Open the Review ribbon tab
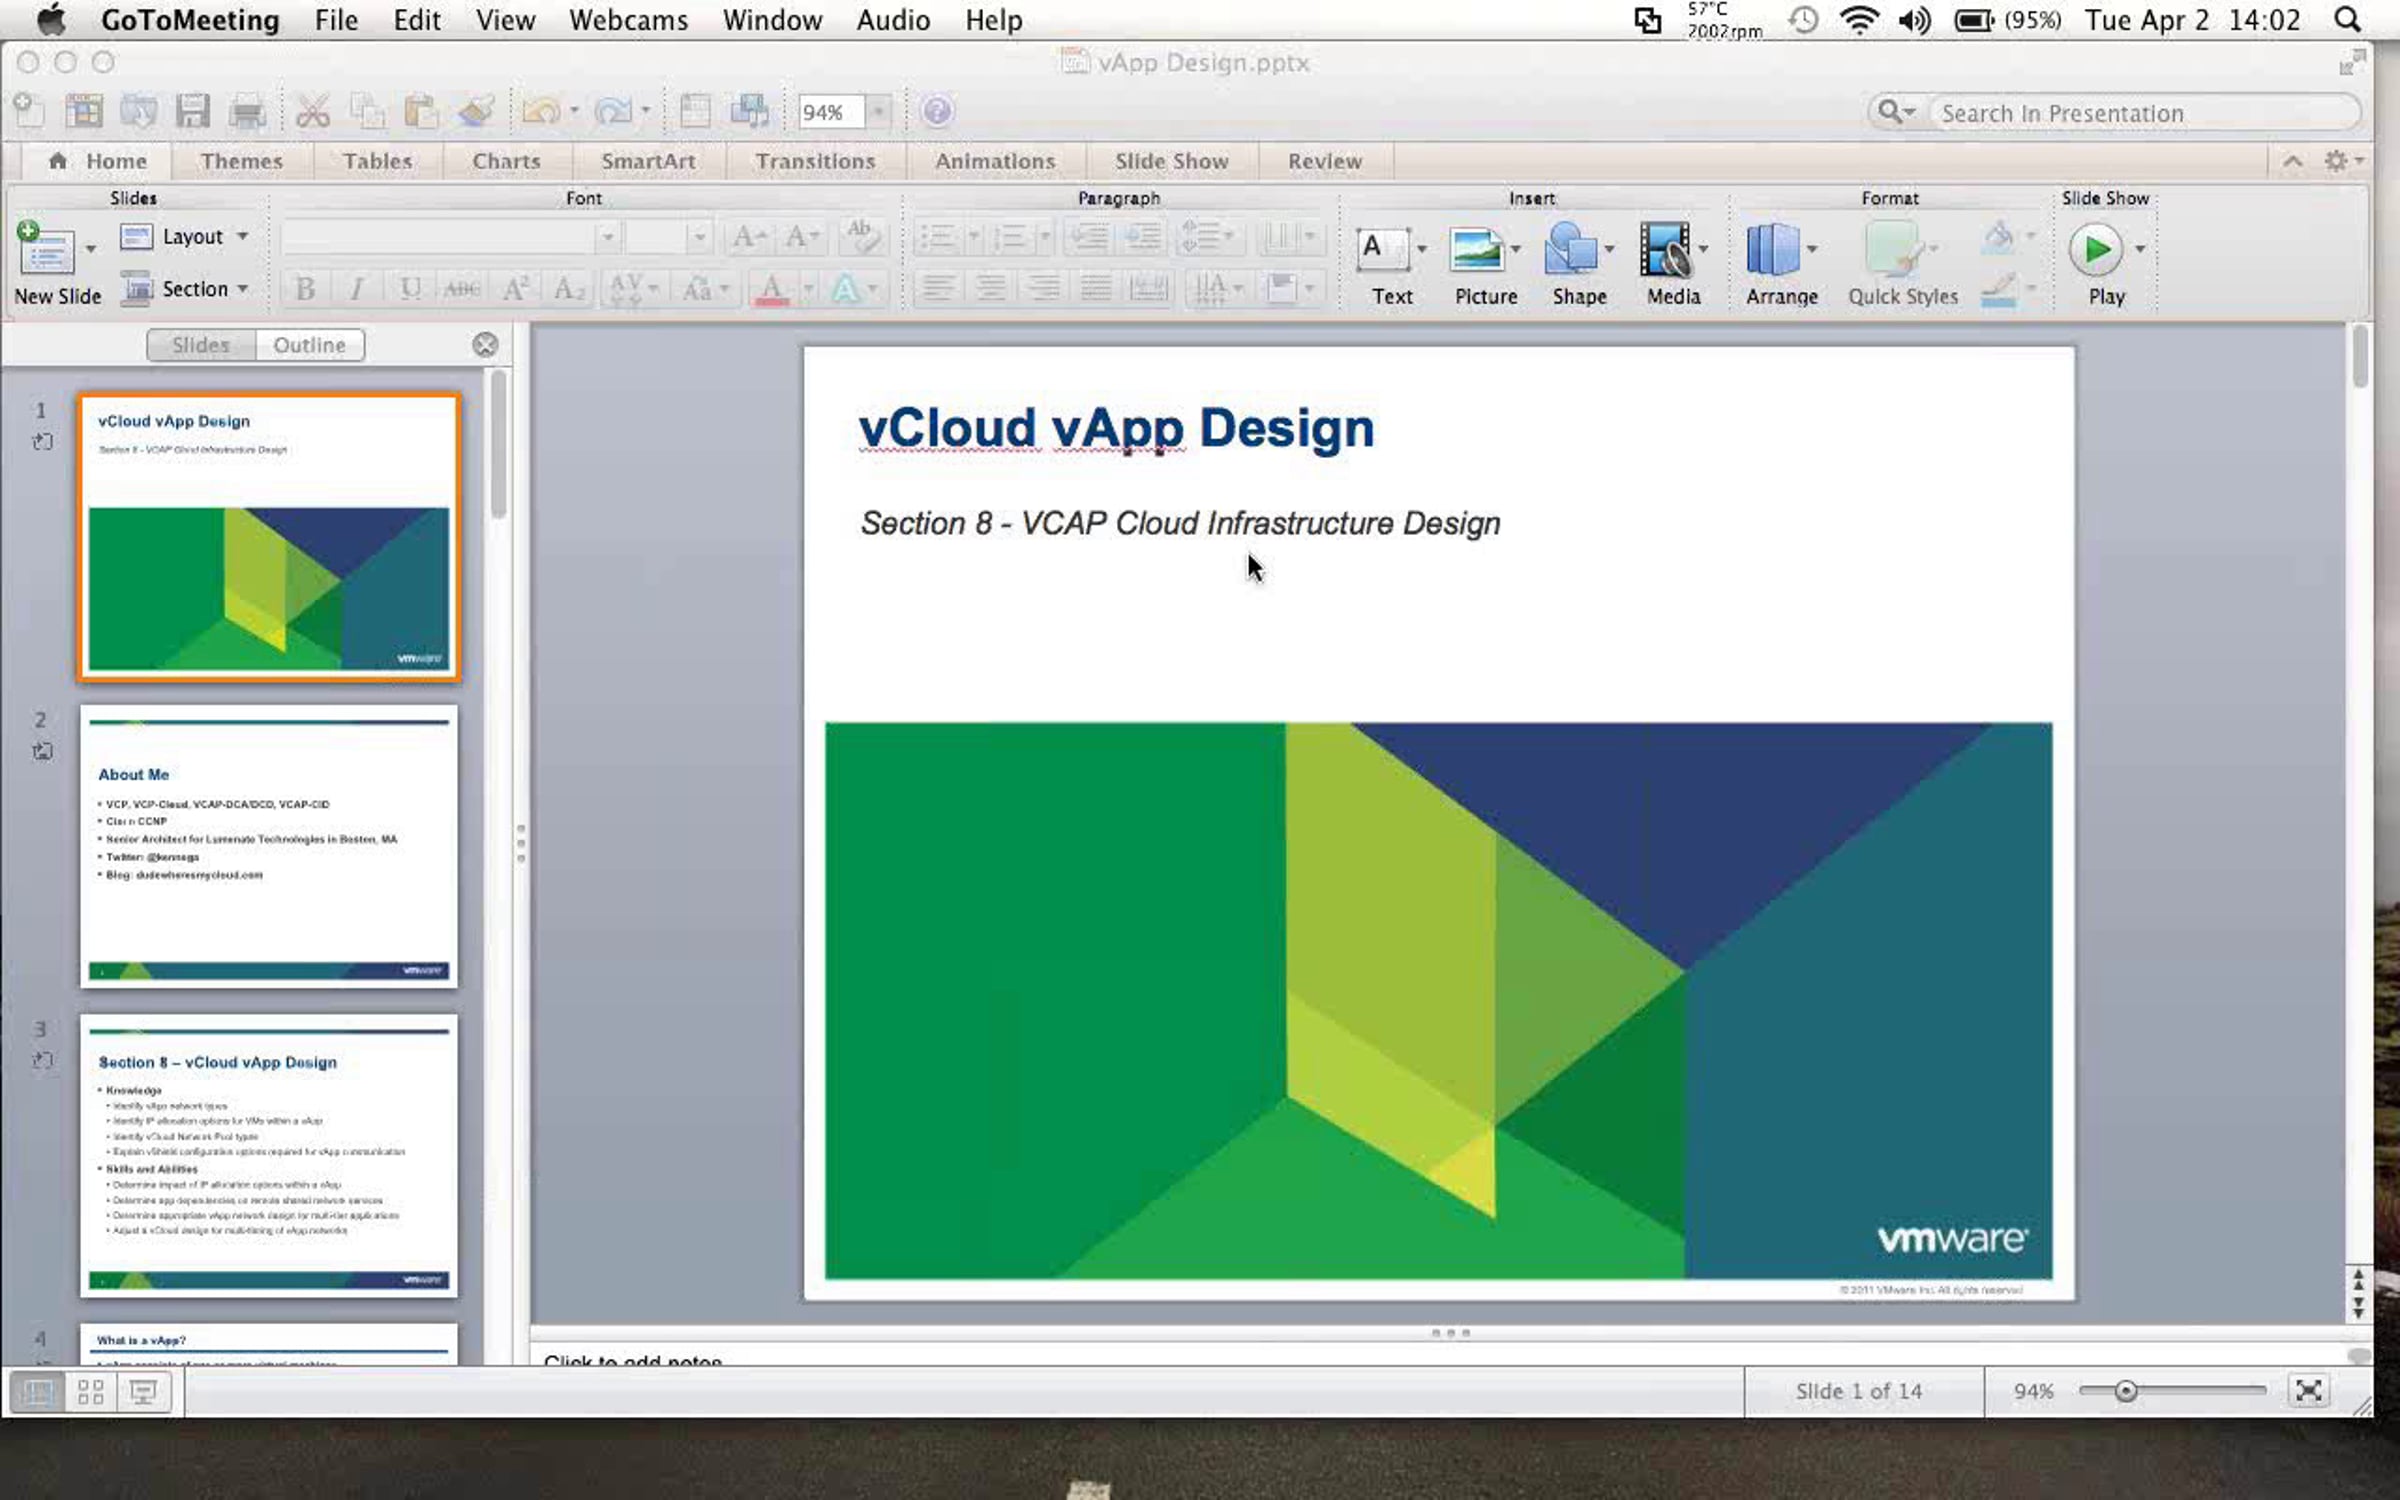The image size is (2400, 1500). [1324, 161]
